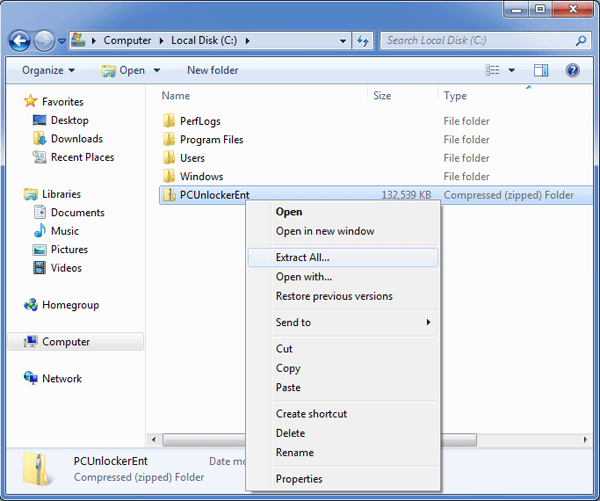
Task: Toggle the preview pane icon
Action: (x=541, y=70)
